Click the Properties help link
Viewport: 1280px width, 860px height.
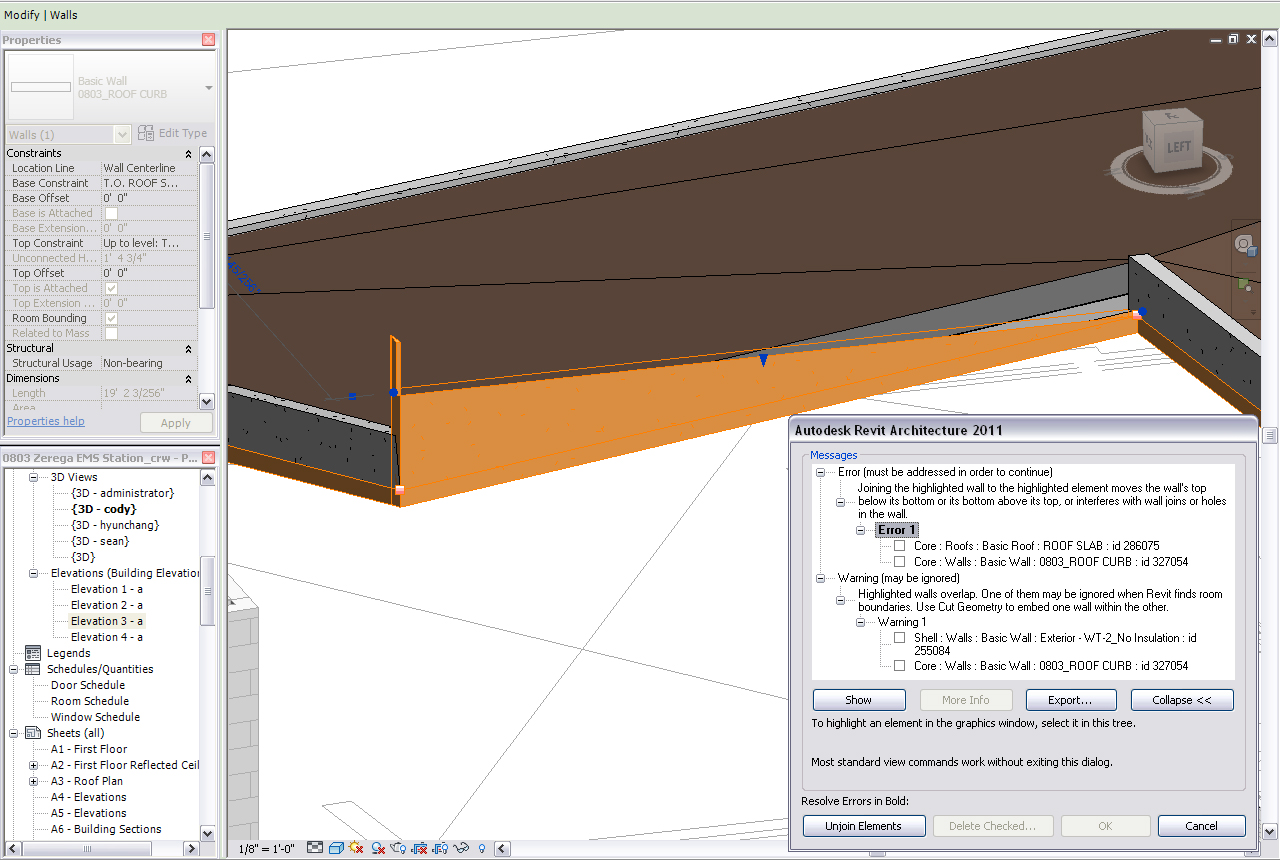coord(46,421)
